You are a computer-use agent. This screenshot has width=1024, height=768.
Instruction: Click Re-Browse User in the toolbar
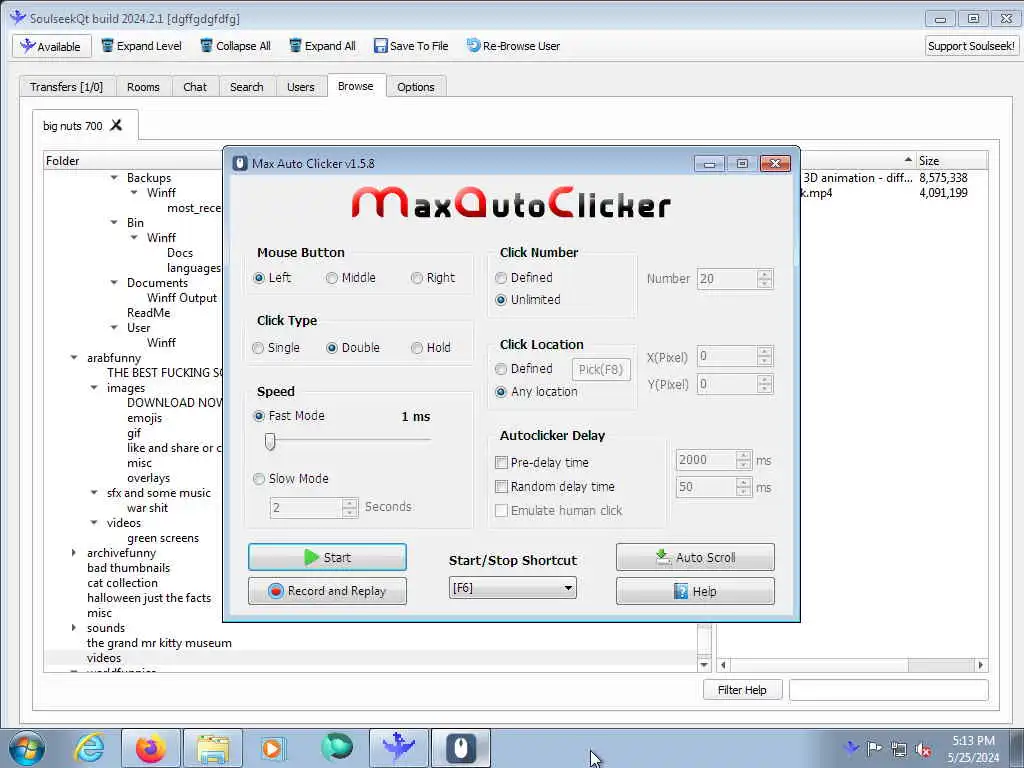coord(513,46)
